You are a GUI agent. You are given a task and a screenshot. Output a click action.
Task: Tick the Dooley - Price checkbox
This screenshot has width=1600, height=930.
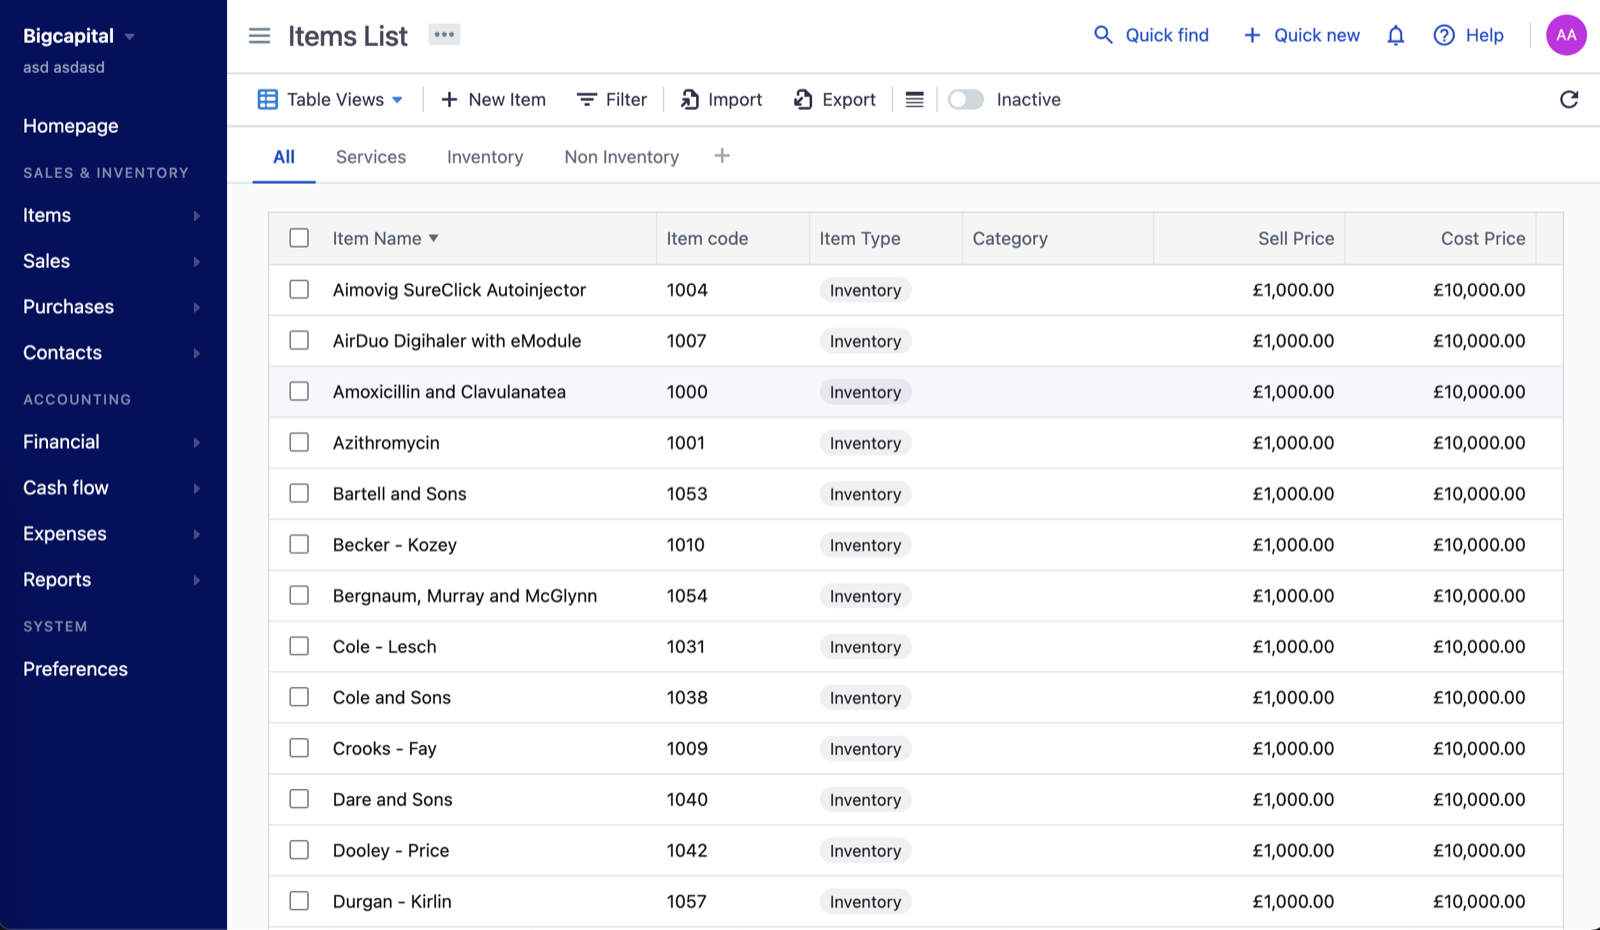click(299, 850)
